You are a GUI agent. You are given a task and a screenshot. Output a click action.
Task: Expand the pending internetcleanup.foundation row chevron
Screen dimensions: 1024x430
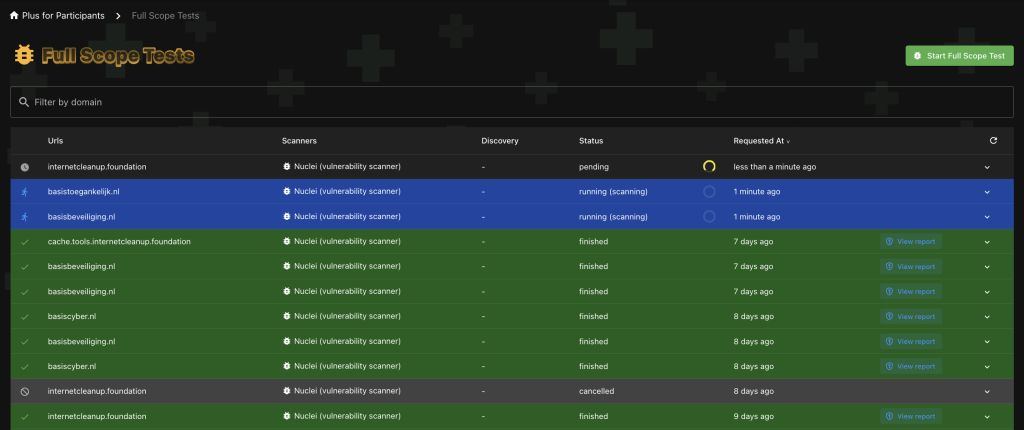[x=987, y=167]
